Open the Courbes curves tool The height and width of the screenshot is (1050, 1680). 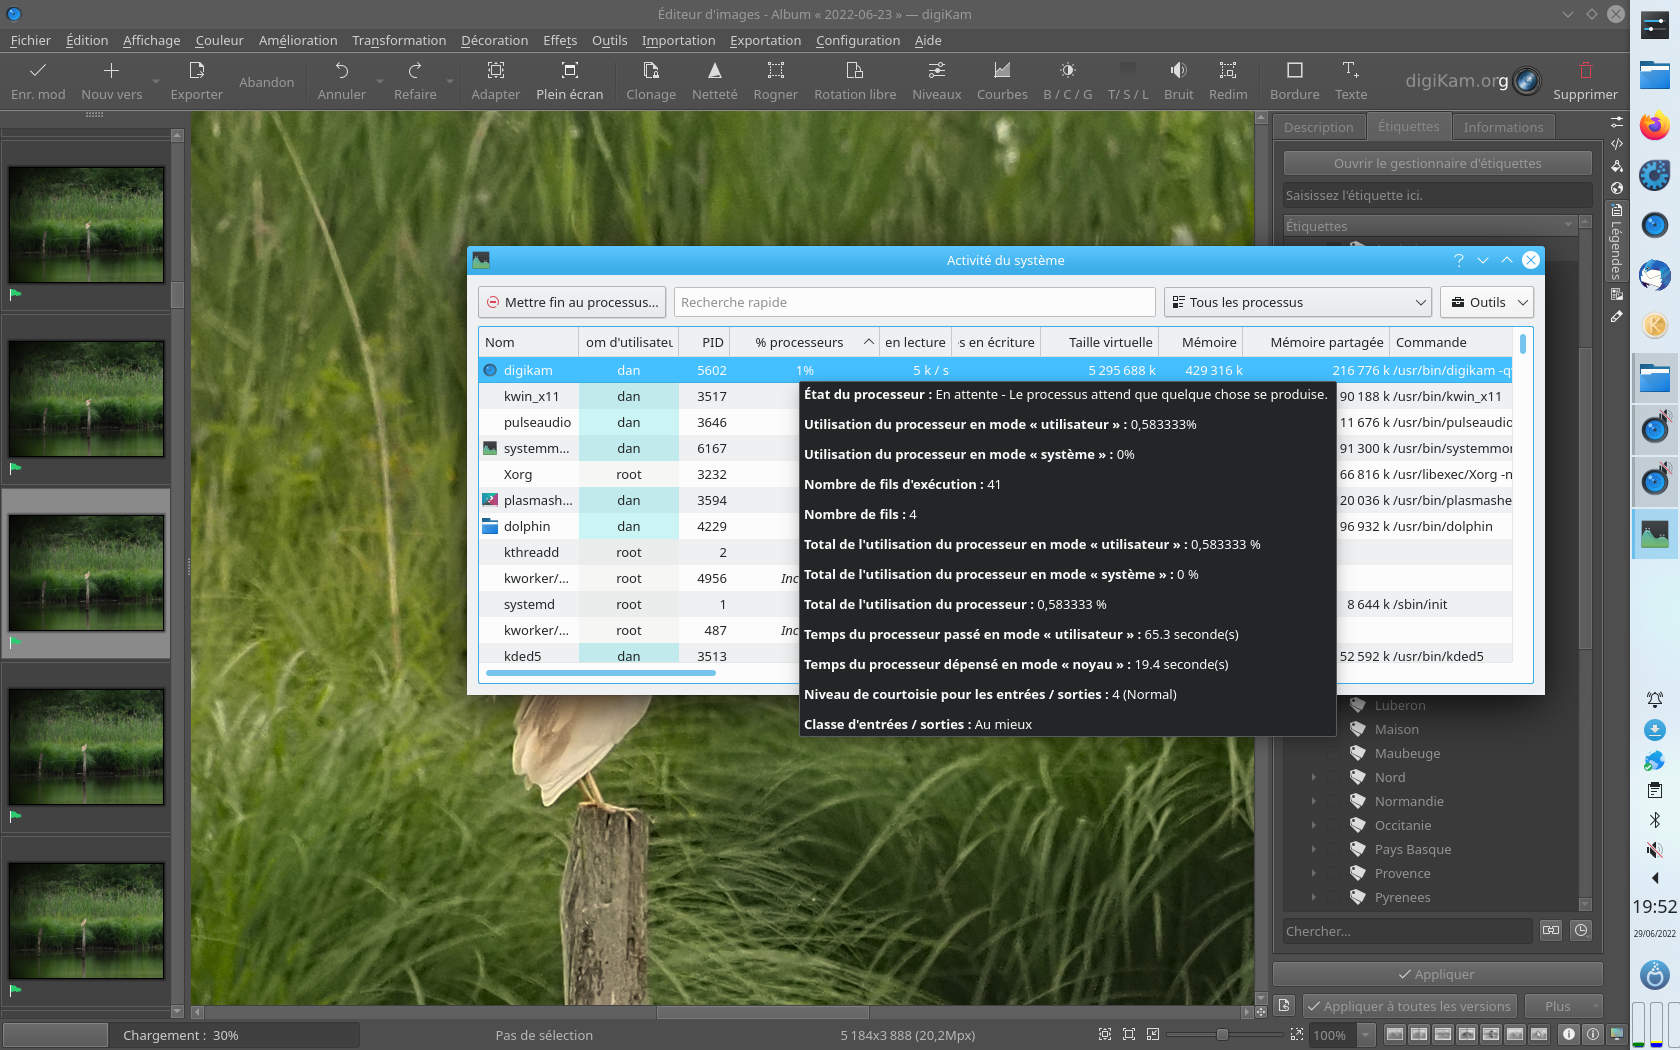click(x=1002, y=81)
